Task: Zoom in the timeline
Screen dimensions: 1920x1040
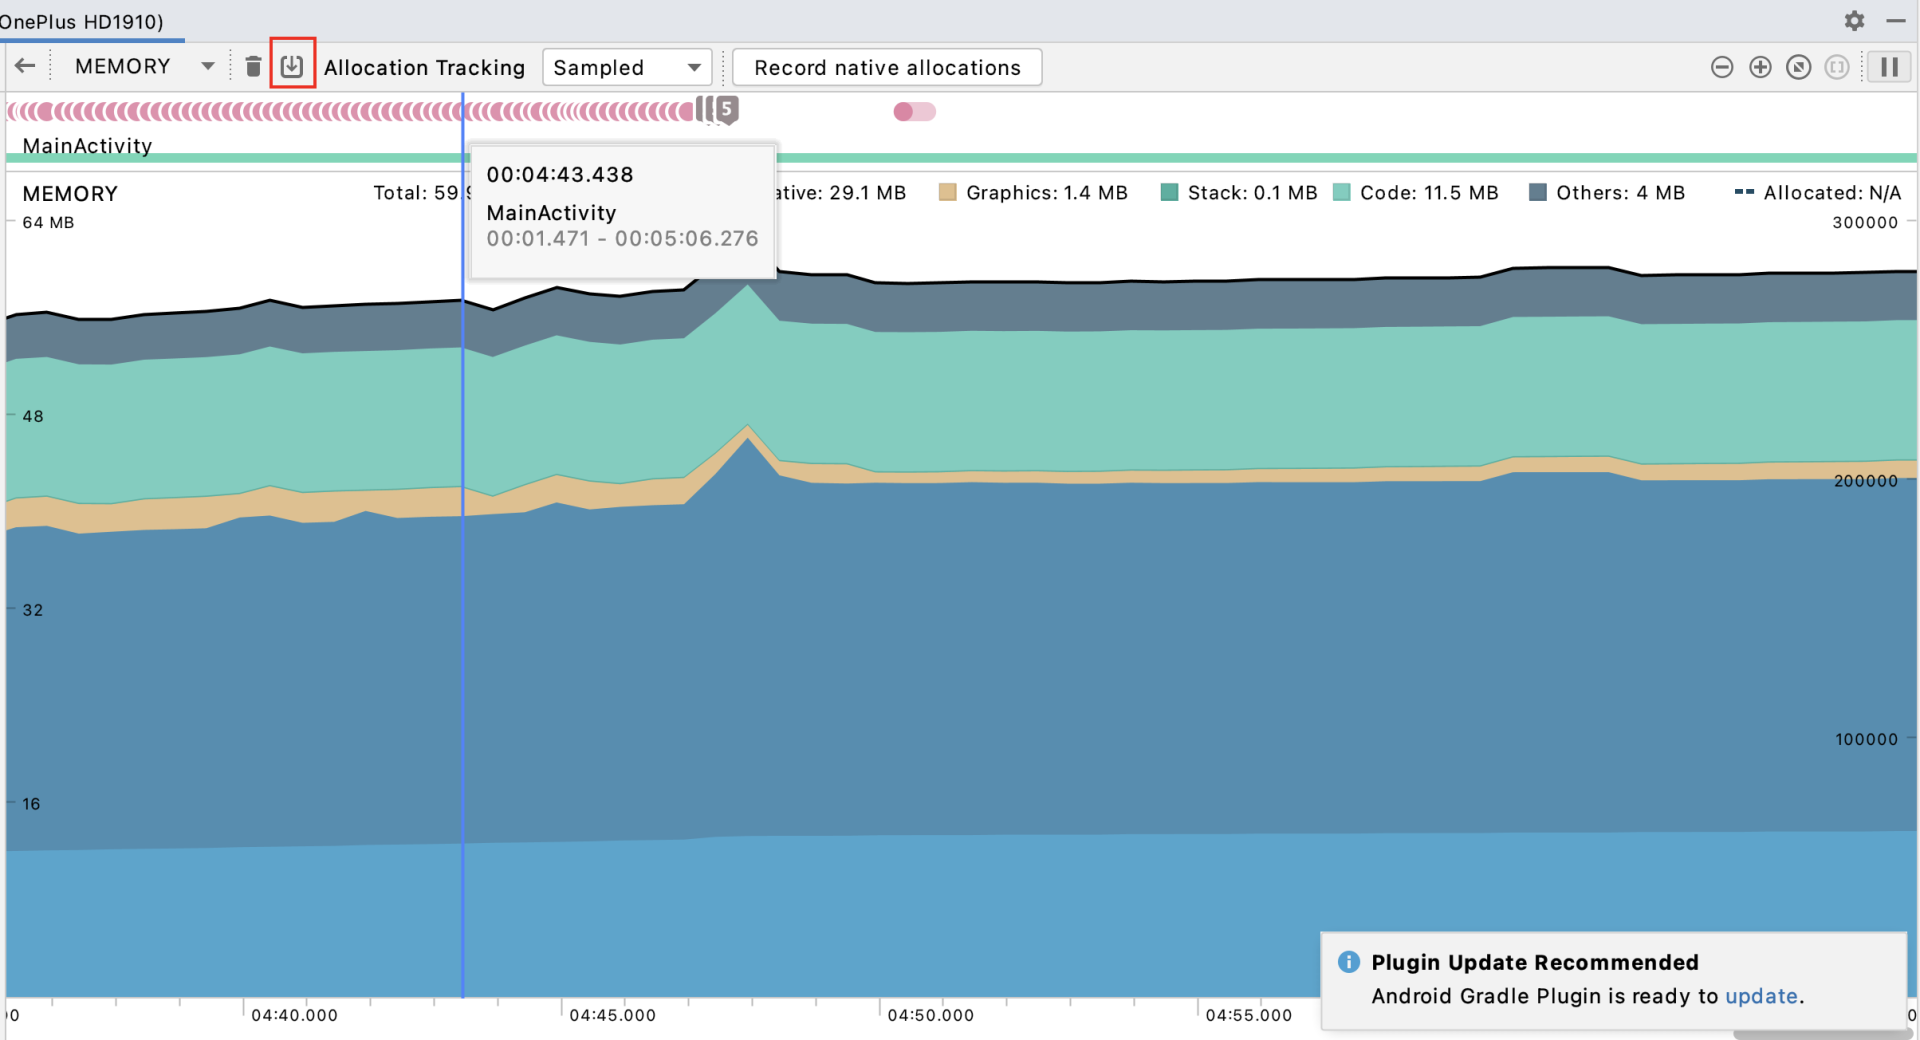Action: tap(1760, 67)
